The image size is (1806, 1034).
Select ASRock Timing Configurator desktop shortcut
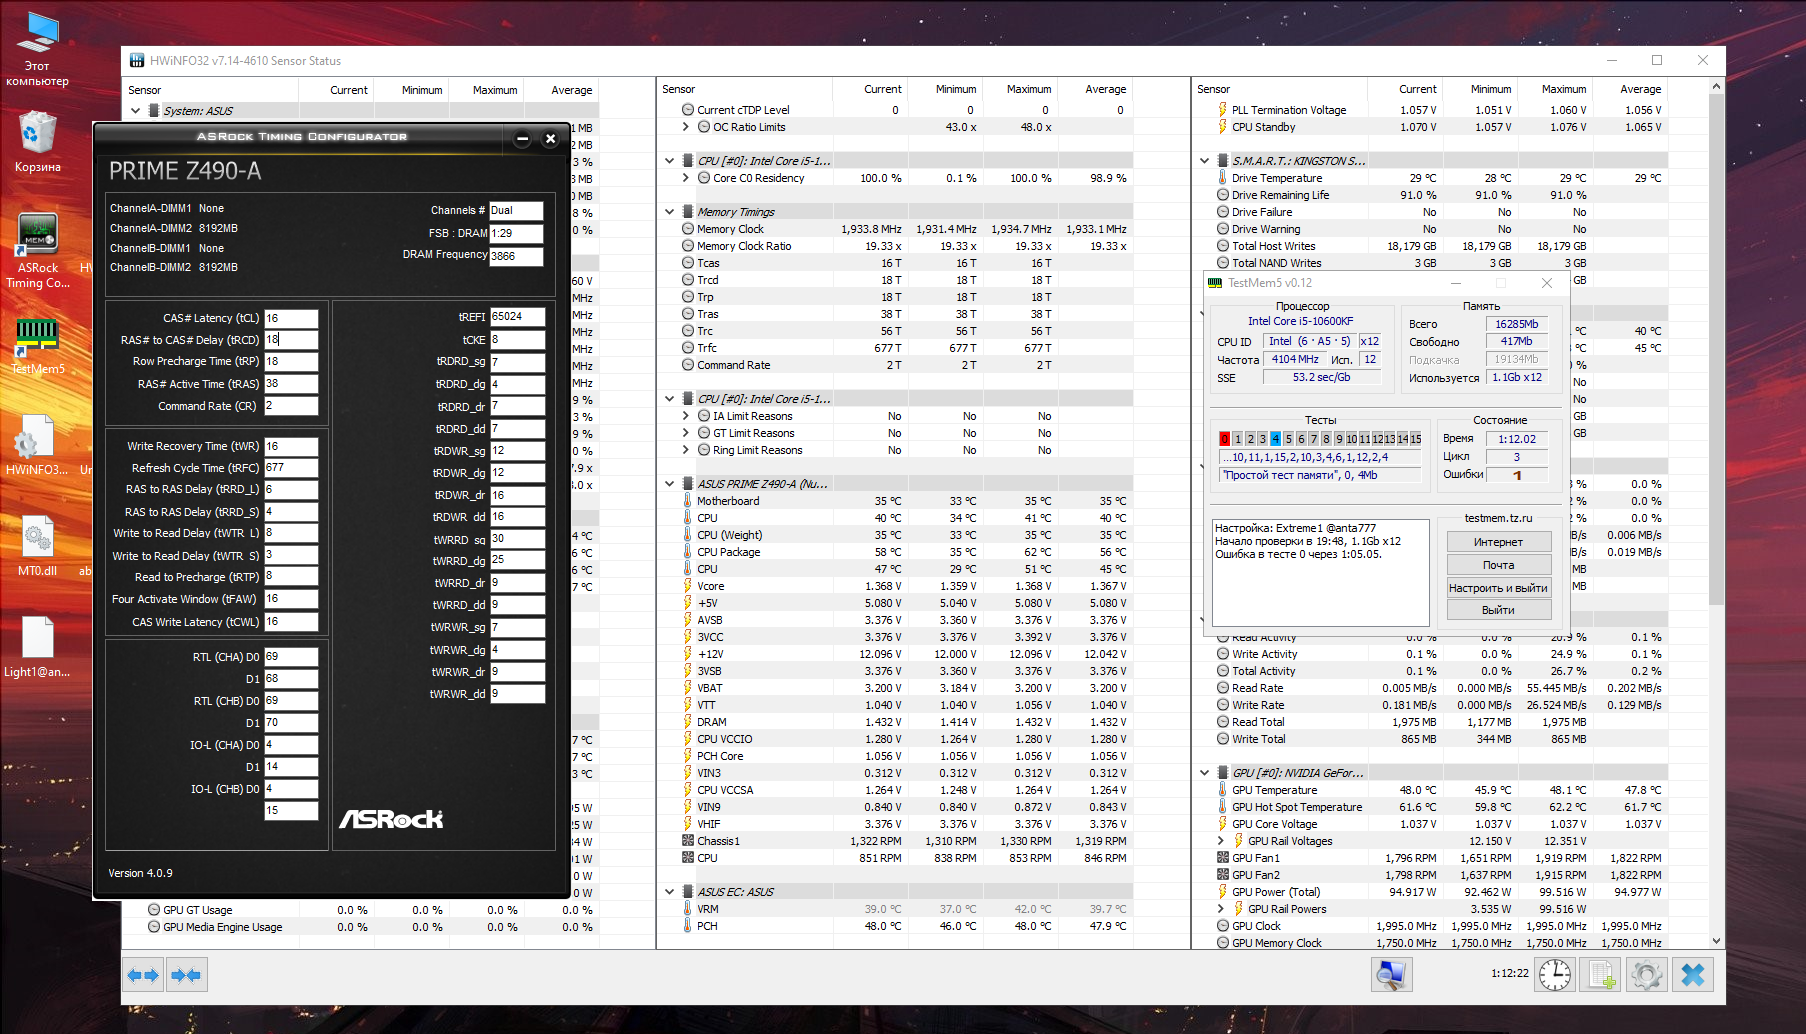tap(38, 251)
